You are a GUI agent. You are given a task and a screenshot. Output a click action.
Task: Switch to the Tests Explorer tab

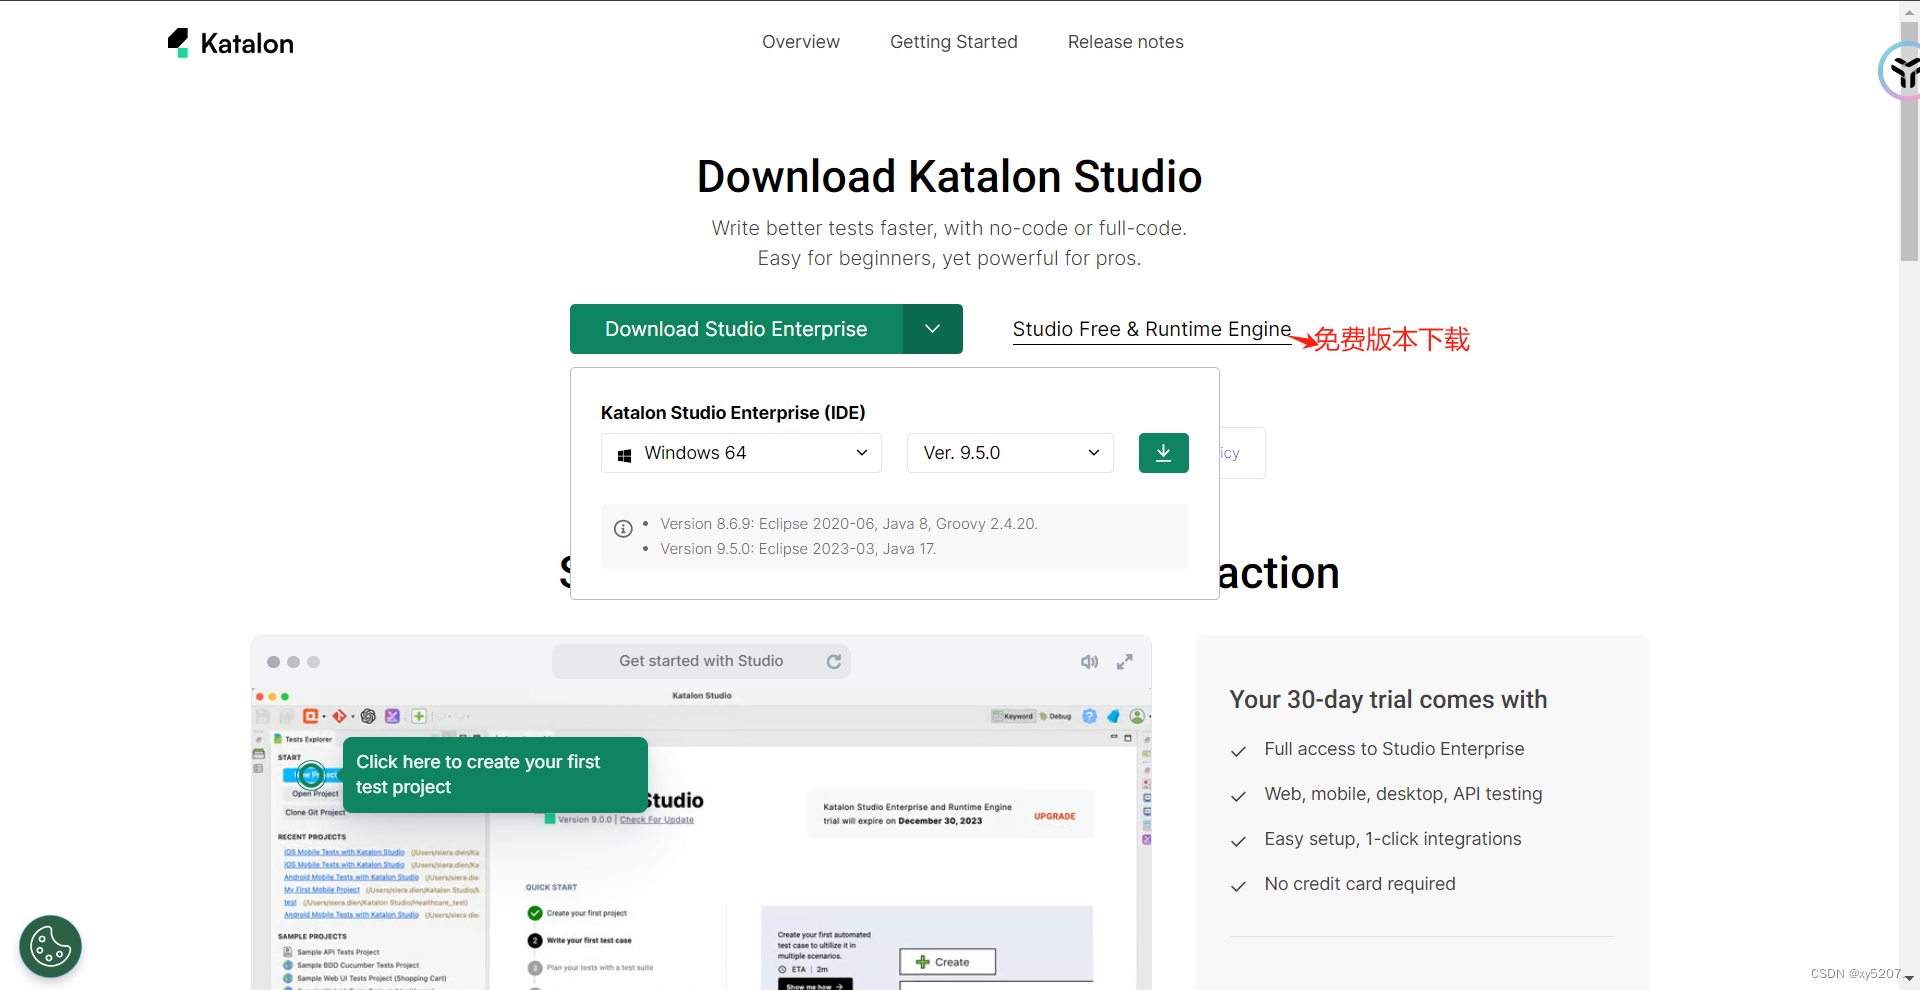(x=303, y=738)
